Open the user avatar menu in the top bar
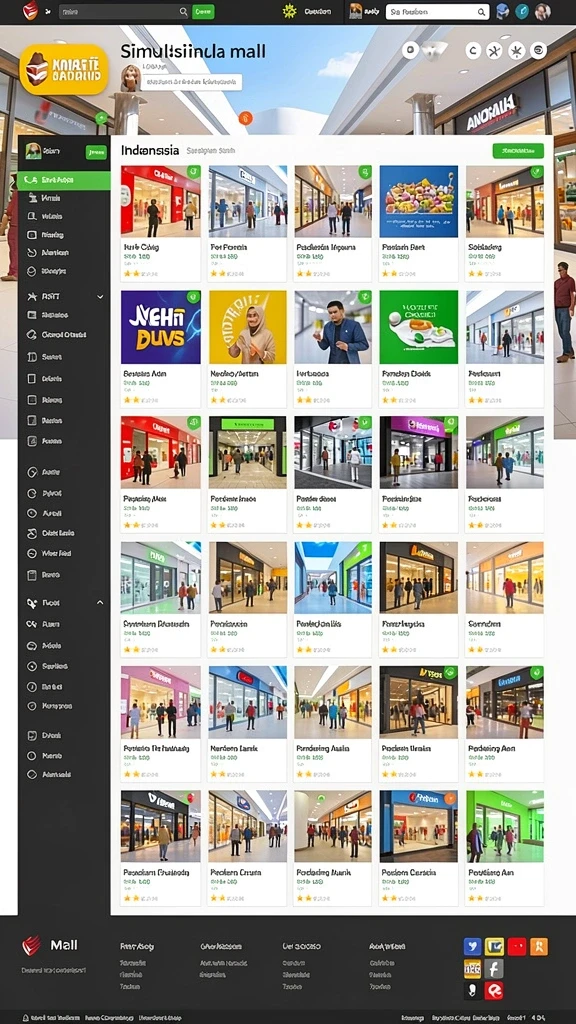576x1024 pixels. (542, 11)
